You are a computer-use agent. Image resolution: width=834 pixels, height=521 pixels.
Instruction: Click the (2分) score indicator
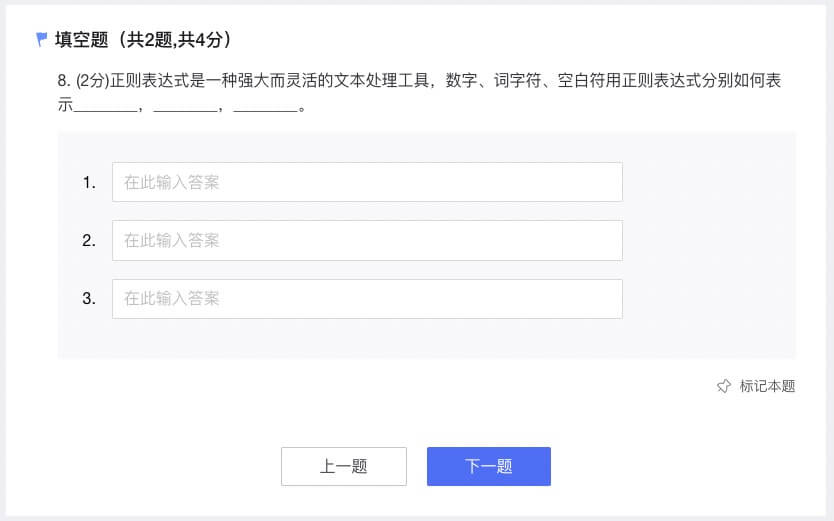pyautogui.click(x=93, y=81)
